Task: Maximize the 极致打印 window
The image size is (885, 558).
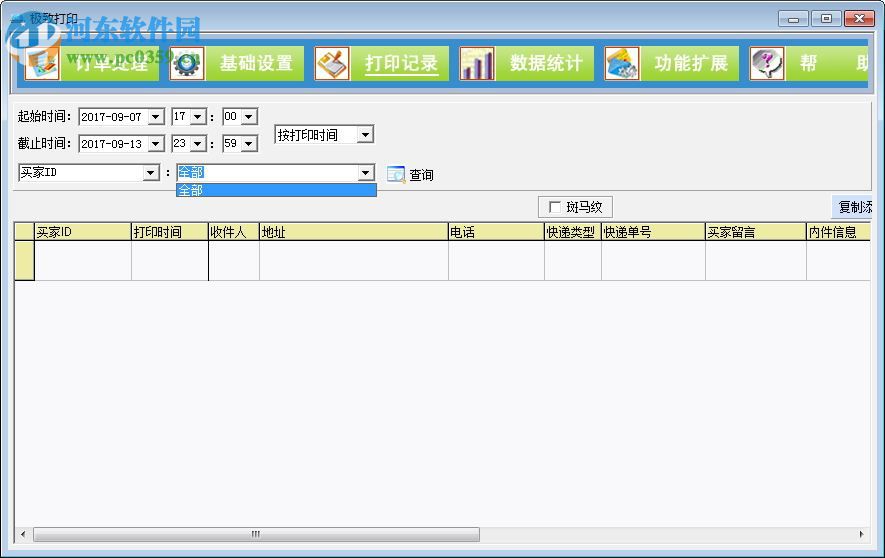Action: [826, 19]
